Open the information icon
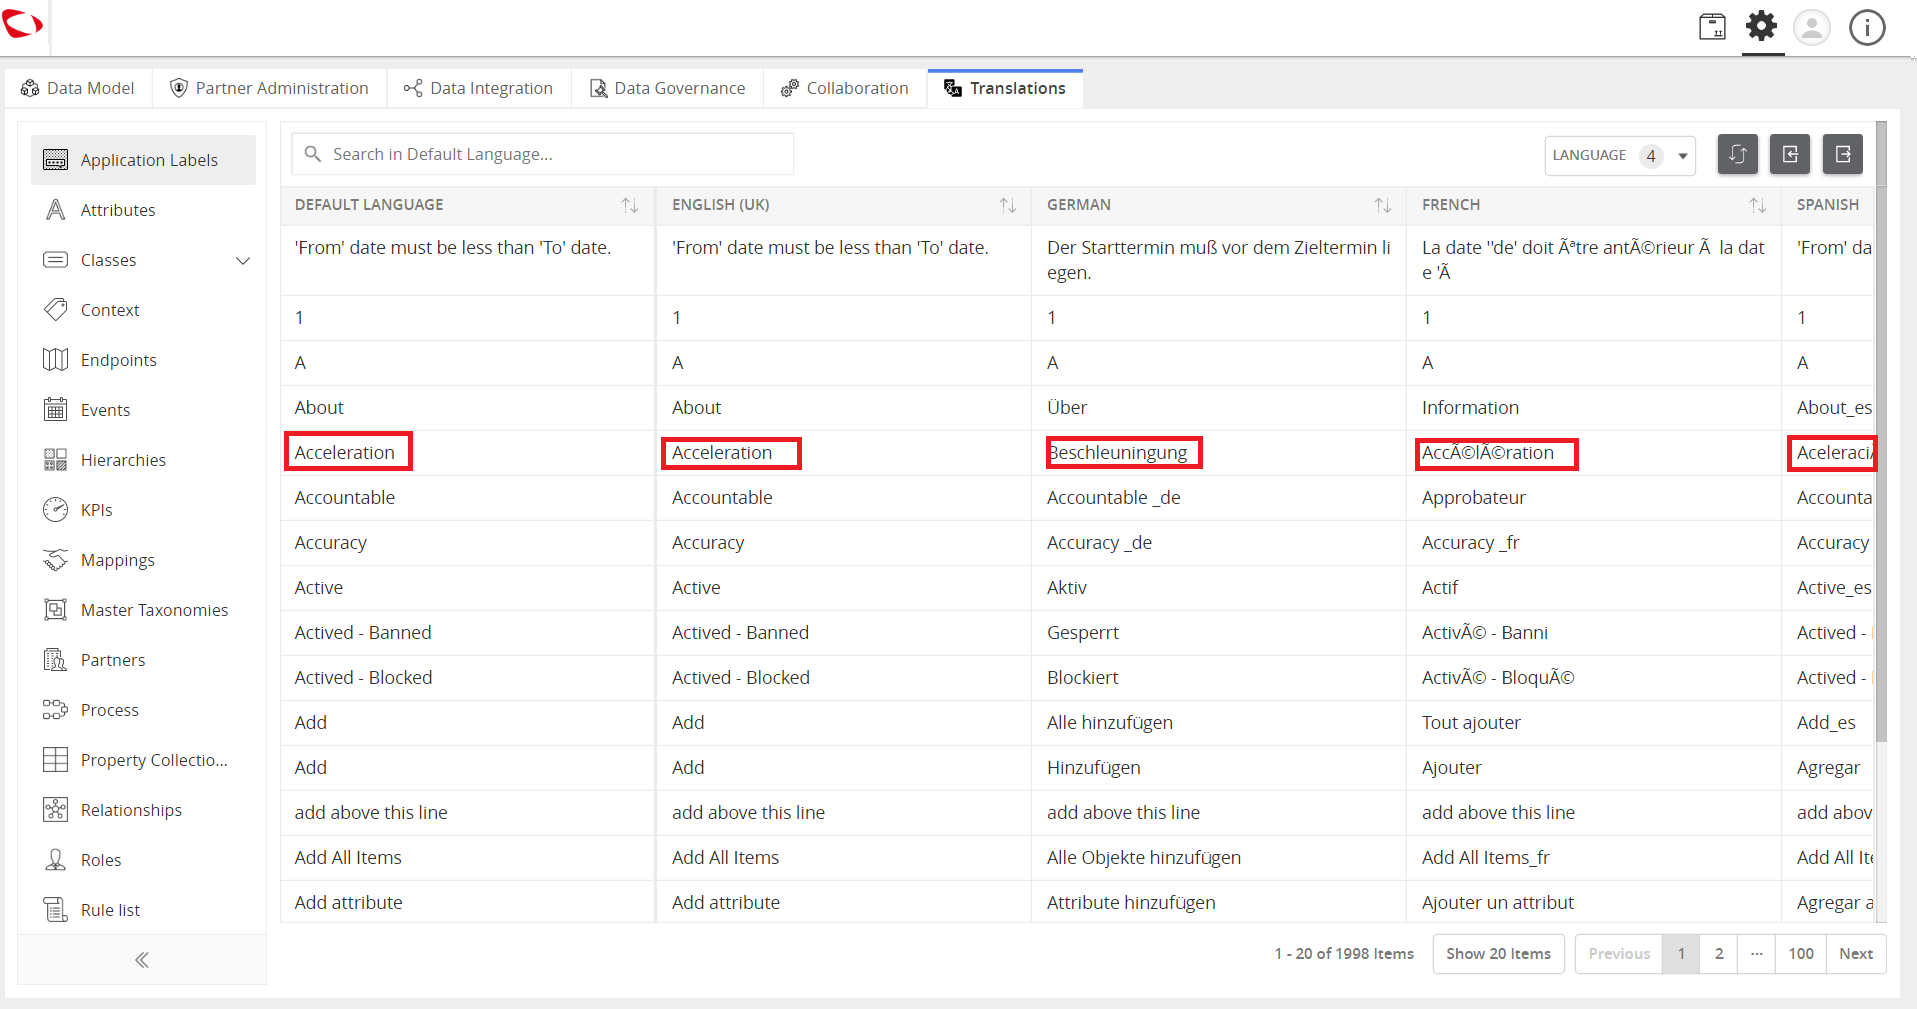Image resolution: width=1917 pixels, height=1009 pixels. point(1867,27)
